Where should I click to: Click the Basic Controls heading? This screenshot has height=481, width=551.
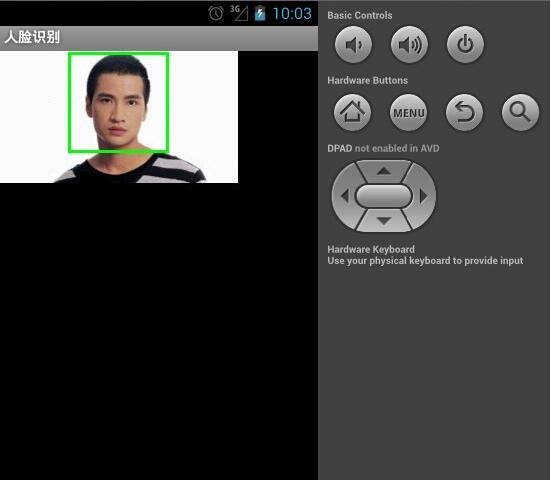point(360,15)
